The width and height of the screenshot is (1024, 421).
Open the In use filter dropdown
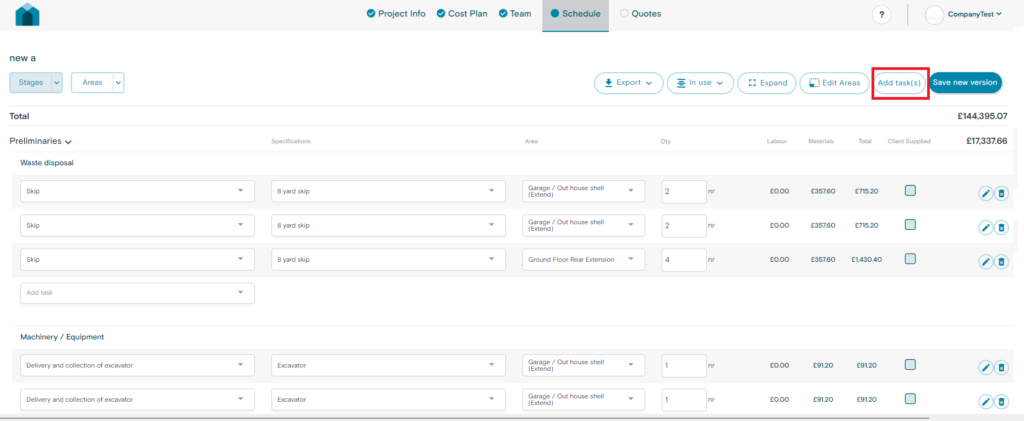click(x=701, y=83)
